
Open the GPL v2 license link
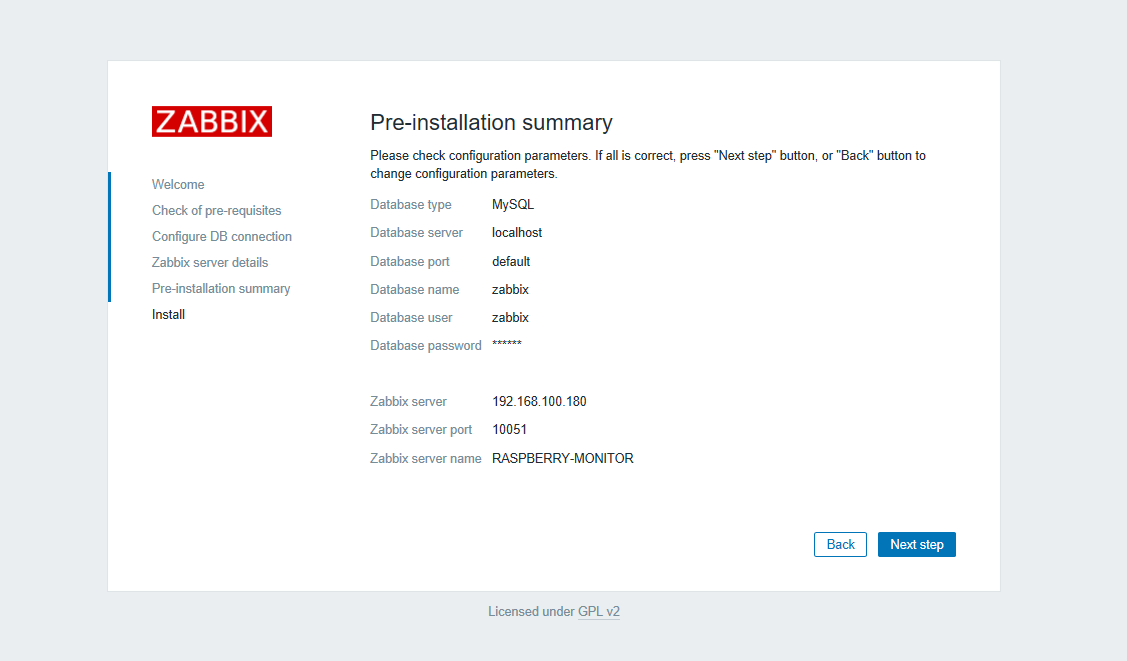(598, 611)
